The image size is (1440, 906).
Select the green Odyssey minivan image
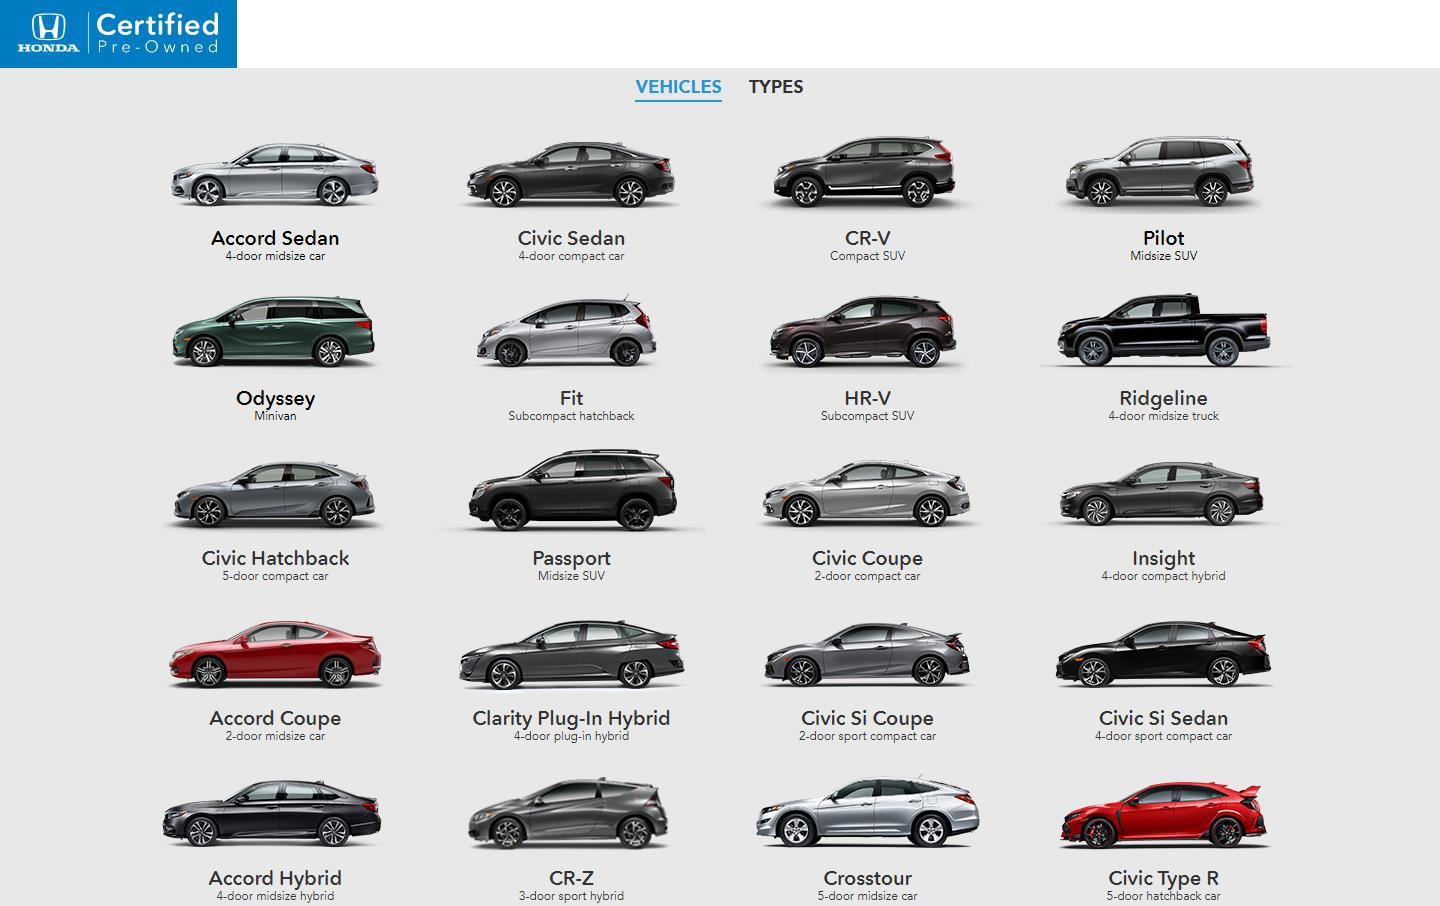point(274,332)
